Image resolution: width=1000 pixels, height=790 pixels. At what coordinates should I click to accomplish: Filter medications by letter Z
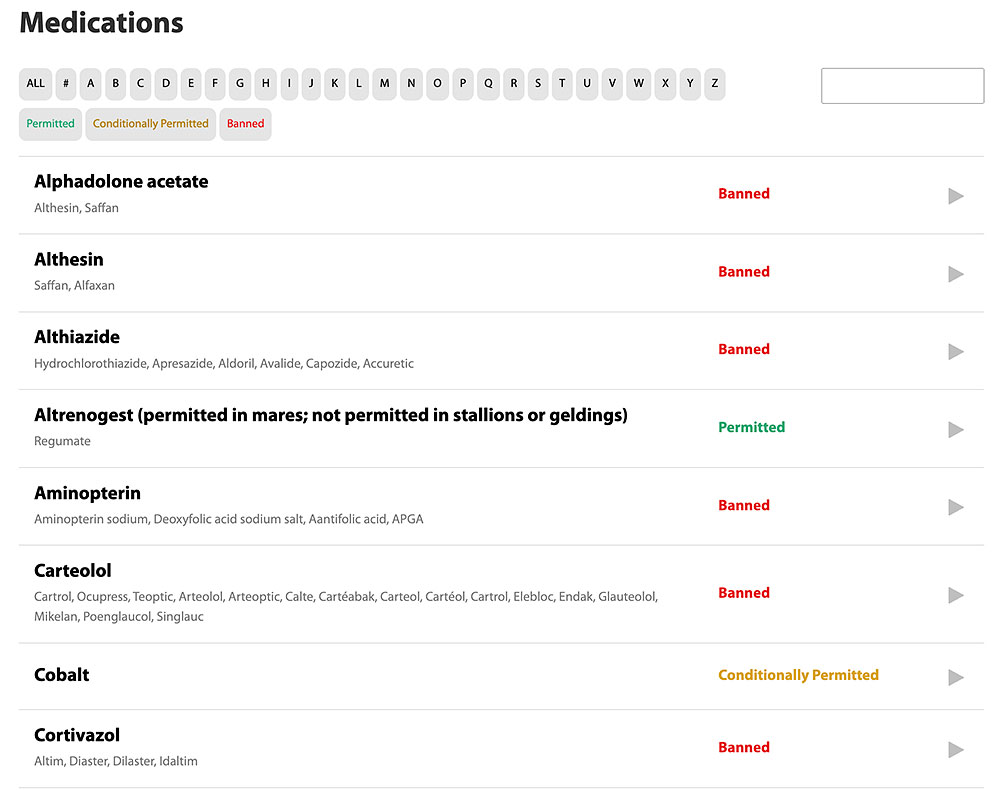click(x=714, y=84)
